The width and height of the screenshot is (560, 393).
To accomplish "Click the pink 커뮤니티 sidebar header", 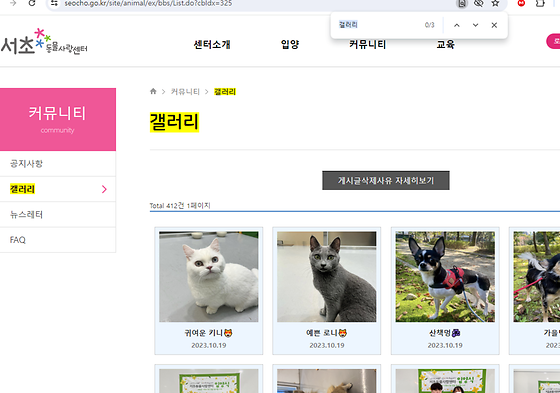I will [x=58, y=119].
